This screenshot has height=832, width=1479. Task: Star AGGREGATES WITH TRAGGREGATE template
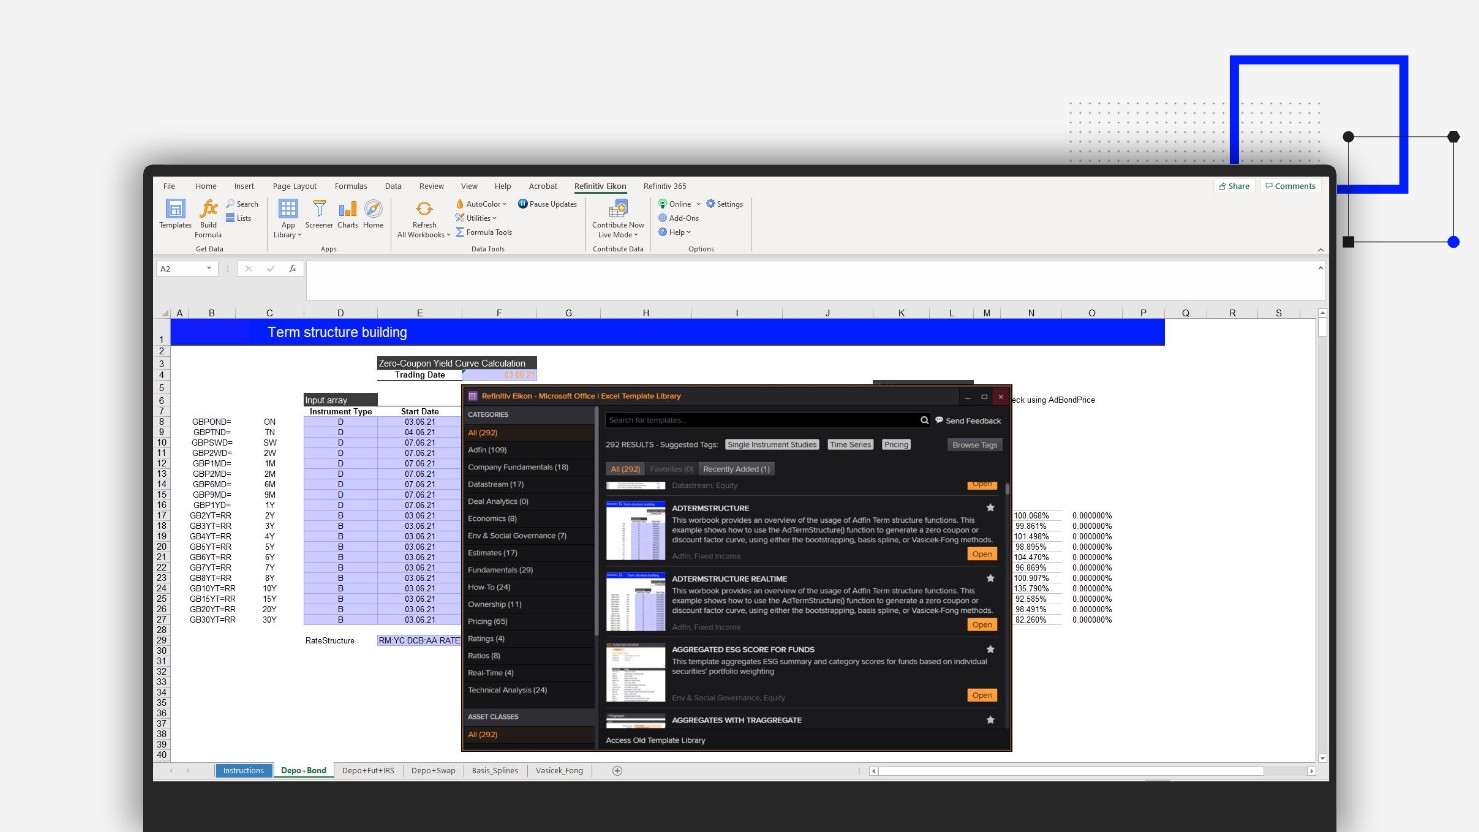click(991, 720)
